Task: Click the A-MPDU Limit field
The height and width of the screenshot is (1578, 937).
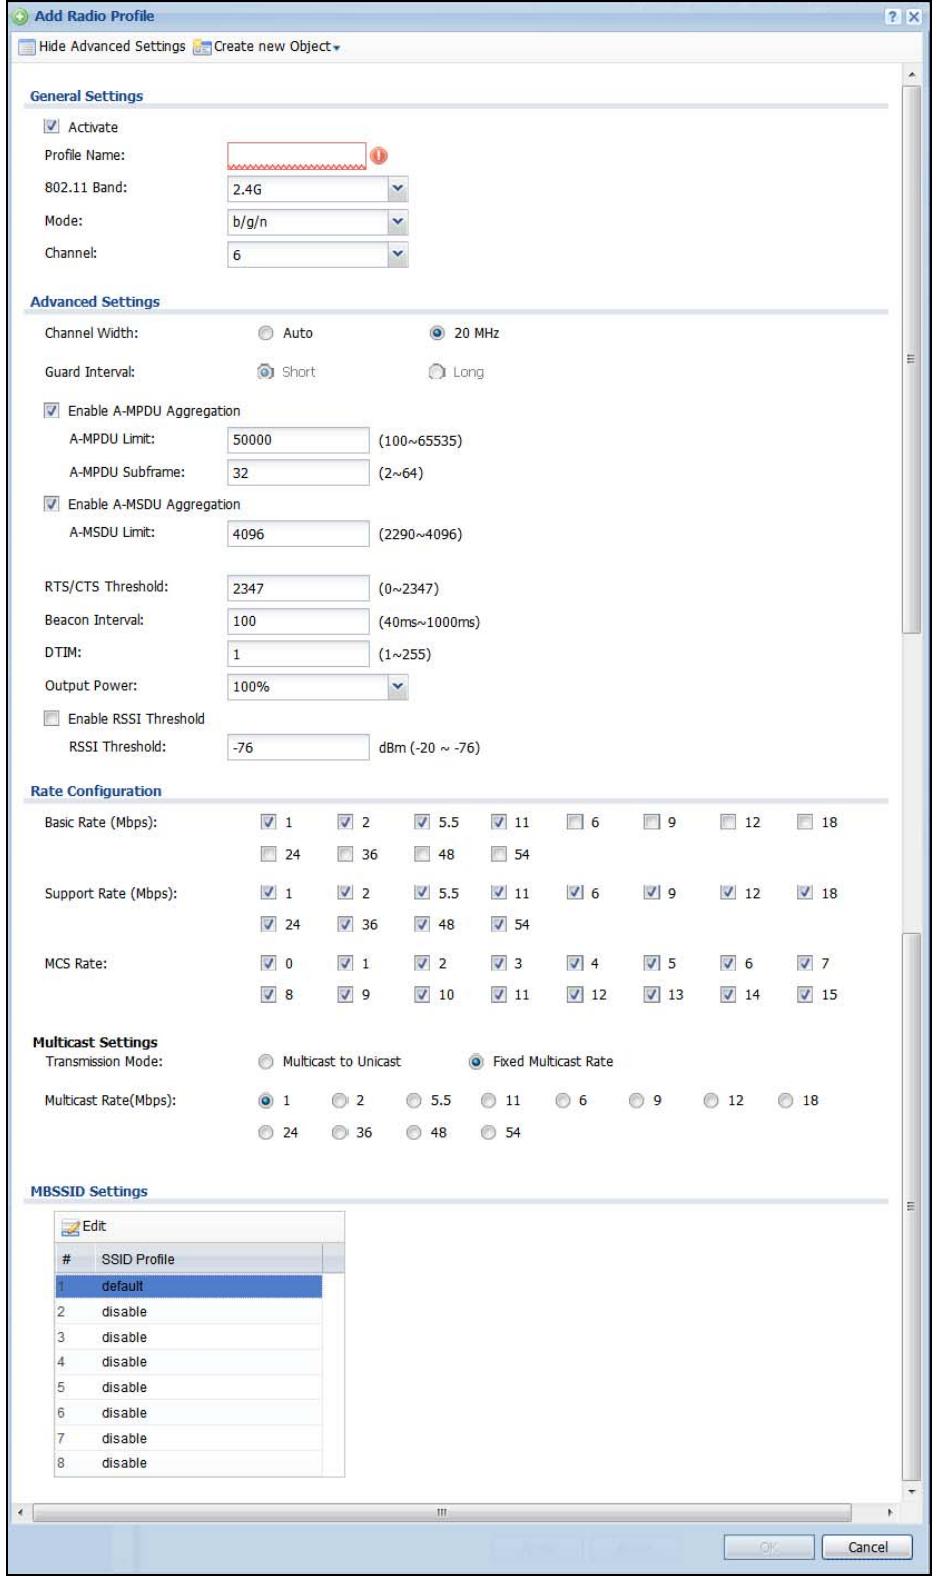Action: click(298, 440)
